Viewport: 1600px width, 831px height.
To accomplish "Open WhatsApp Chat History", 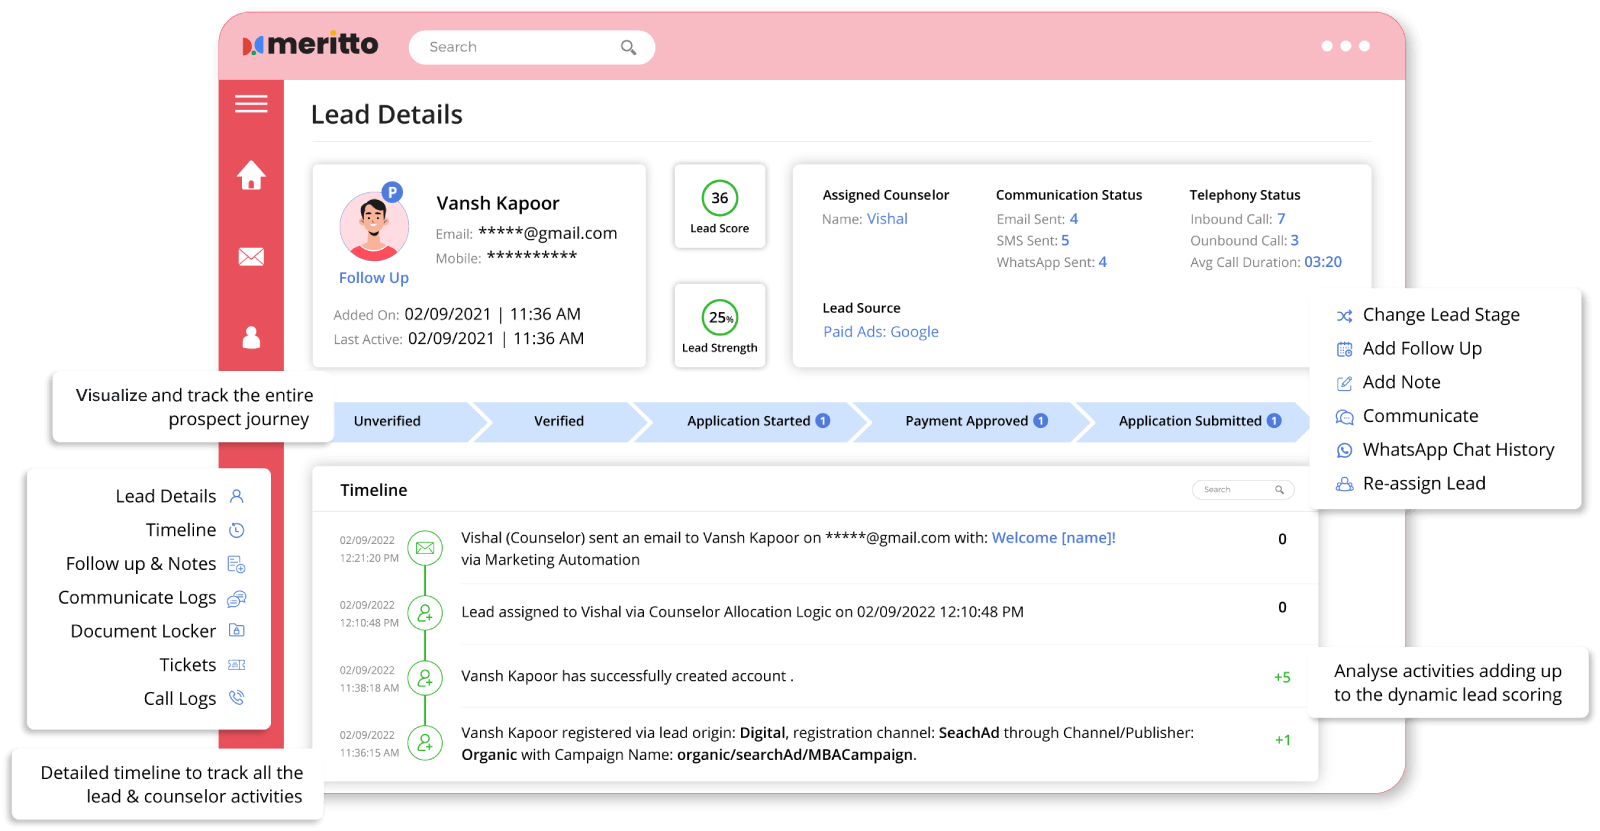I will tap(1457, 450).
